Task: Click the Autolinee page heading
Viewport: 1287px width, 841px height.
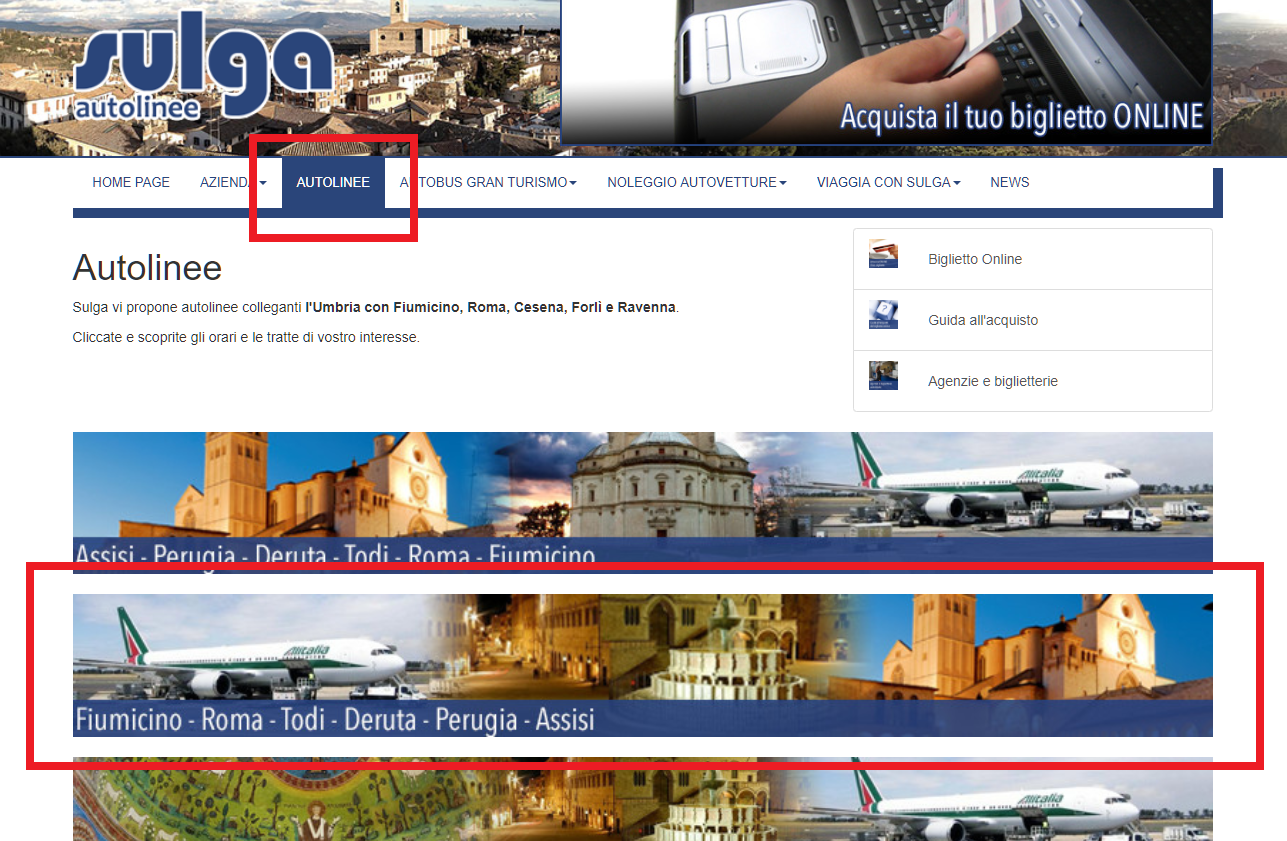Action: point(147,268)
